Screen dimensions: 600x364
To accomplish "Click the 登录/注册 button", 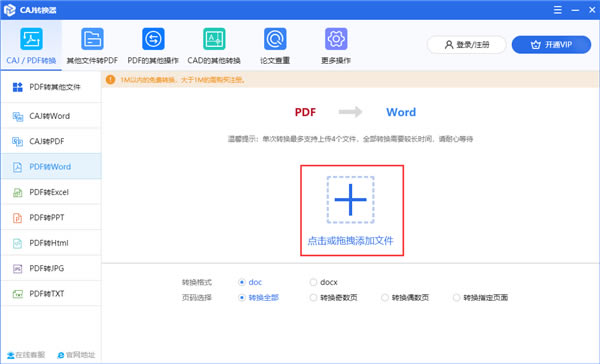I will [x=466, y=45].
